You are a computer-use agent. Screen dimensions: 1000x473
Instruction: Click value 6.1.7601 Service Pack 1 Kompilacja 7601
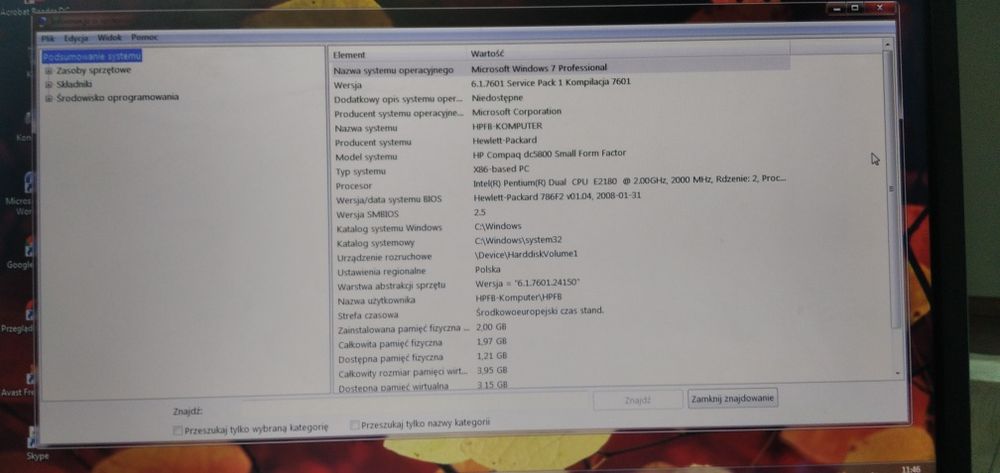click(551, 82)
